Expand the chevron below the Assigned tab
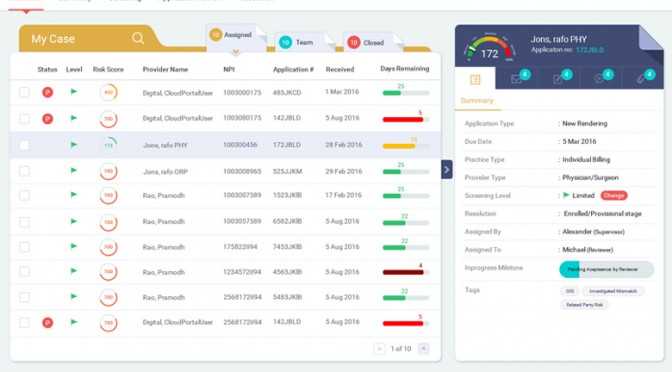Screen dimensions: 672x372 point(235,52)
